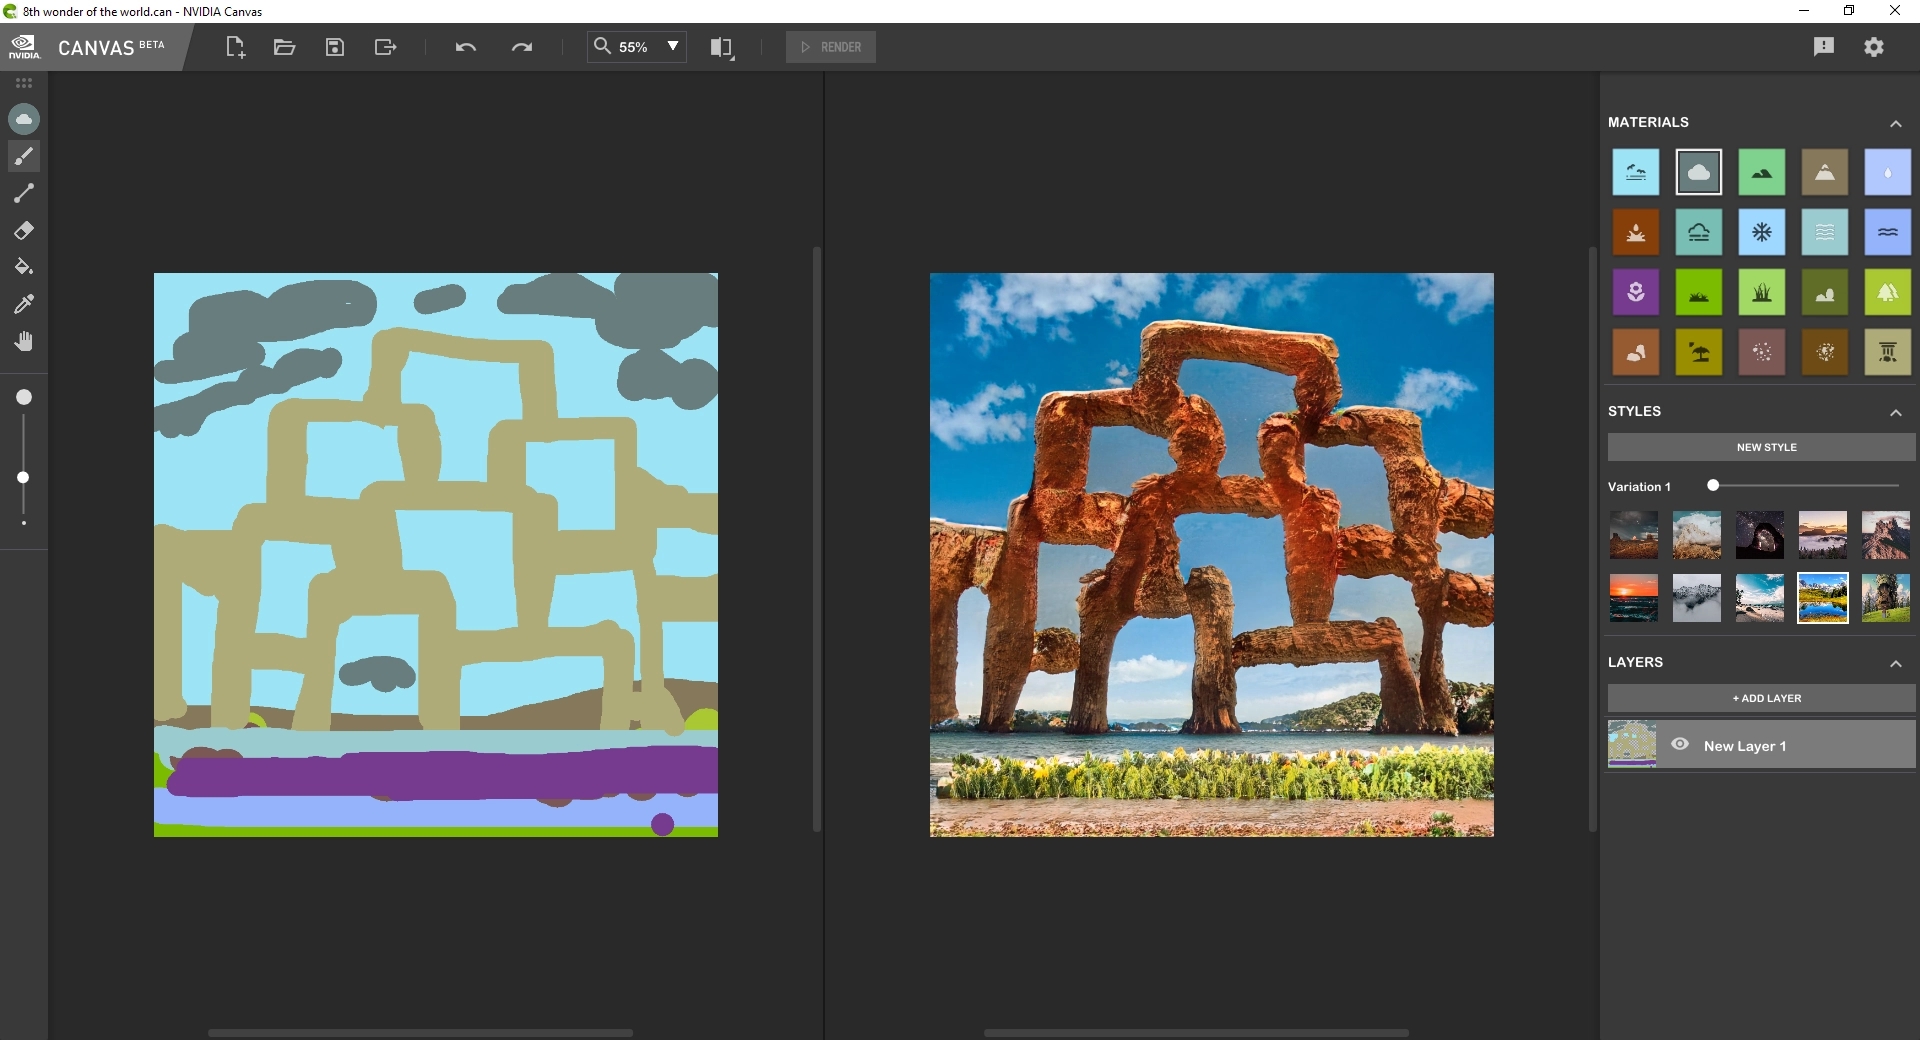The image size is (1920, 1040).
Task: Pick the dark brown Dirt material
Action: click(1825, 352)
